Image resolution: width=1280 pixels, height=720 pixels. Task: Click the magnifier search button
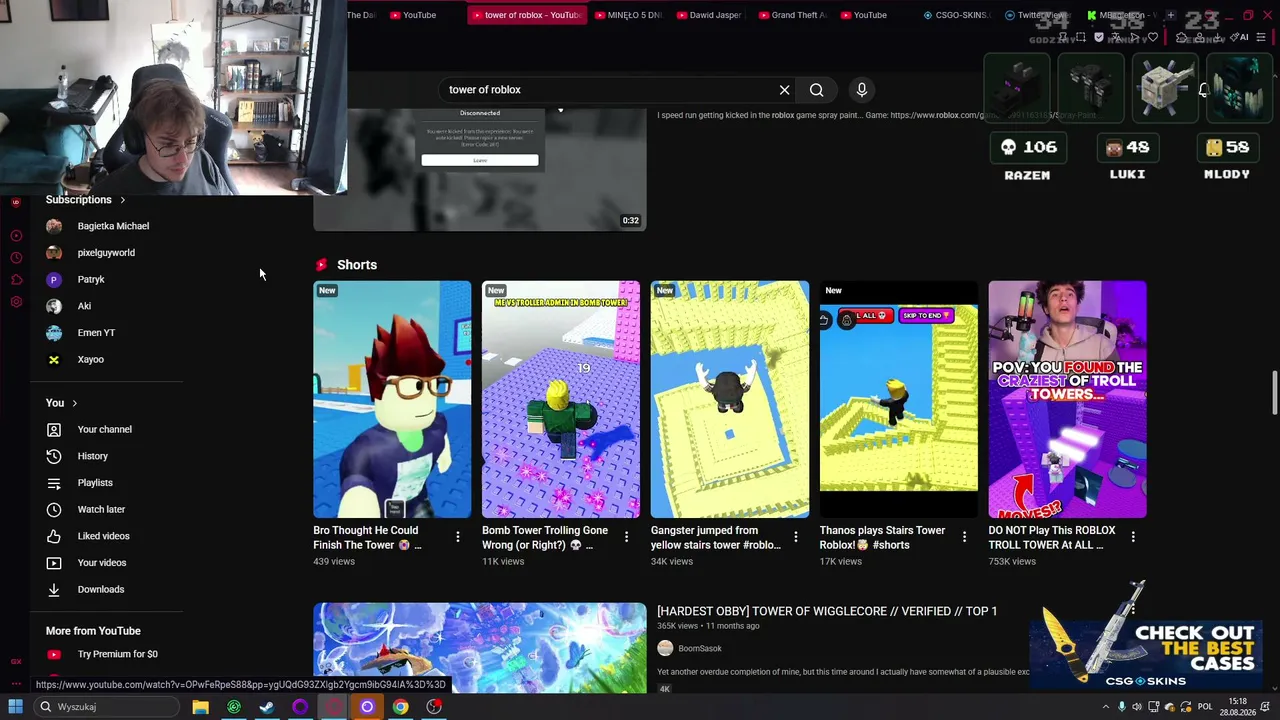coord(817,90)
